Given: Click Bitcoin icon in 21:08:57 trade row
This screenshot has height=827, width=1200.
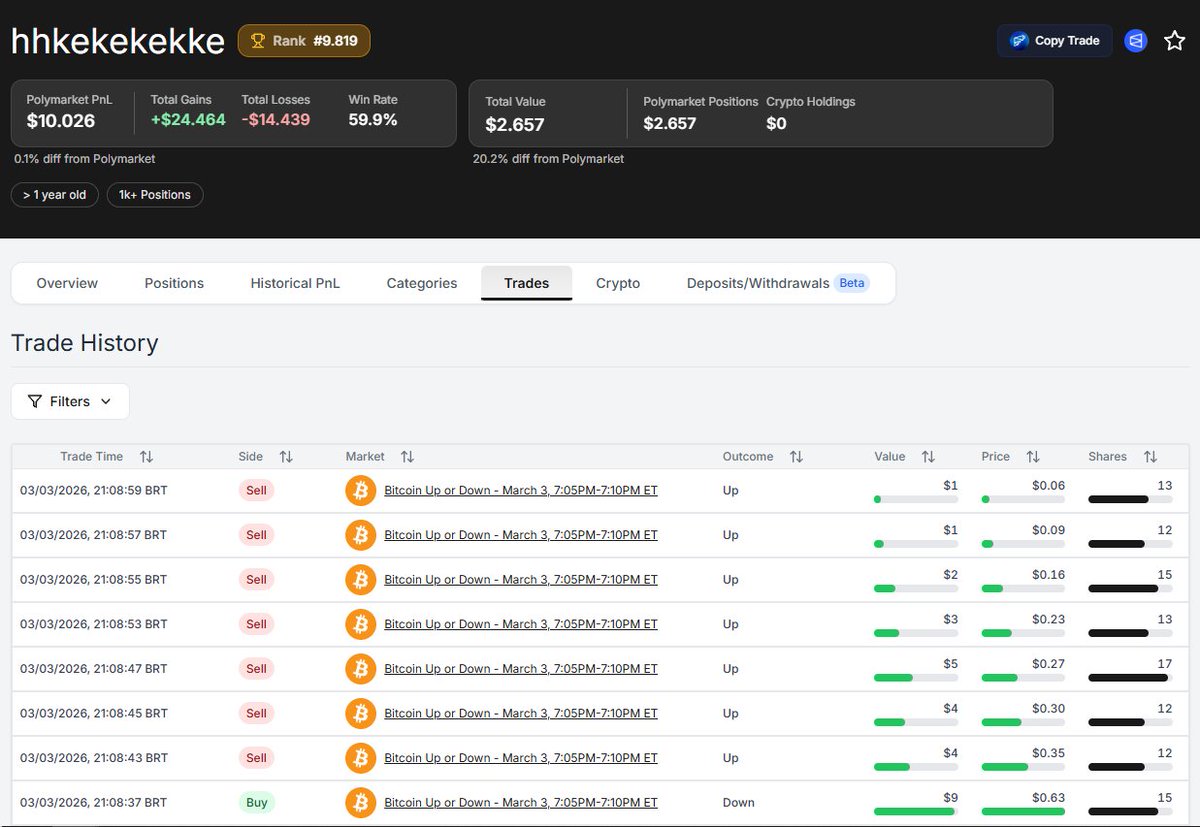Looking at the screenshot, I should click(360, 535).
